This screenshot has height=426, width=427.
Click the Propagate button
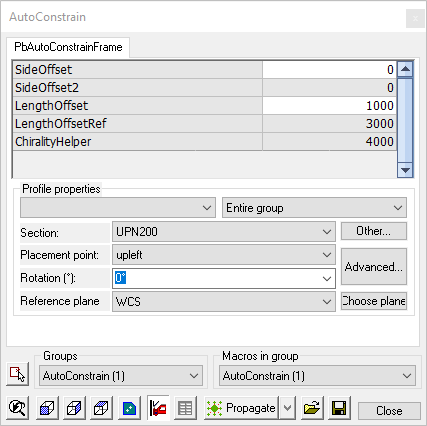tap(241, 408)
